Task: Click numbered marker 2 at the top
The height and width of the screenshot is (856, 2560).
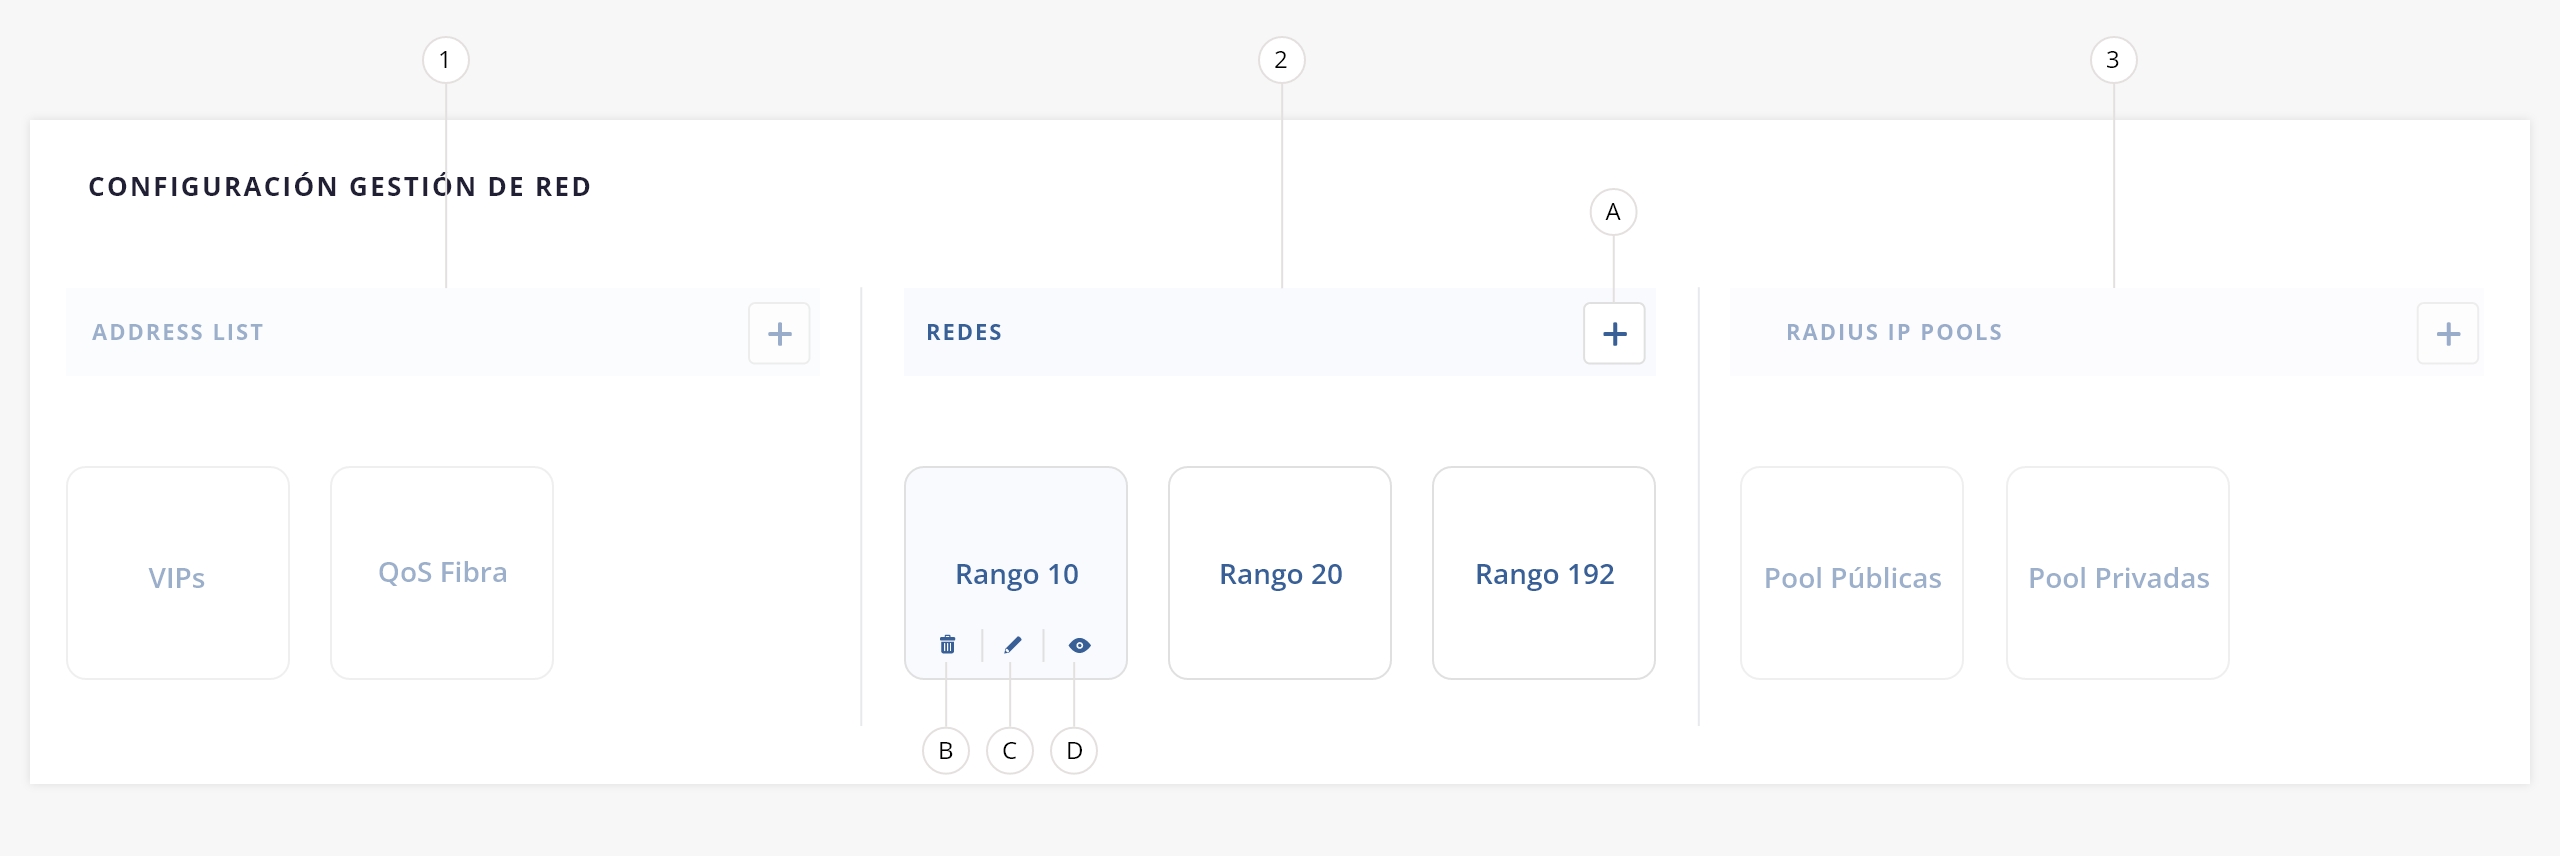Action: 1281,60
